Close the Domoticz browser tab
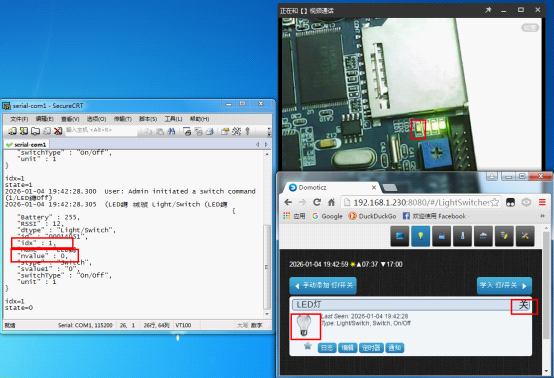The width and height of the screenshot is (554, 378). pyautogui.click(x=374, y=187)
